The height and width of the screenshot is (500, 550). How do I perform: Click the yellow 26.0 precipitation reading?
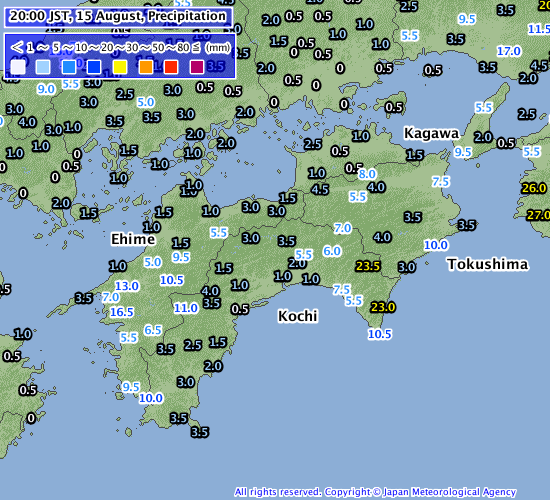point(534,188)
